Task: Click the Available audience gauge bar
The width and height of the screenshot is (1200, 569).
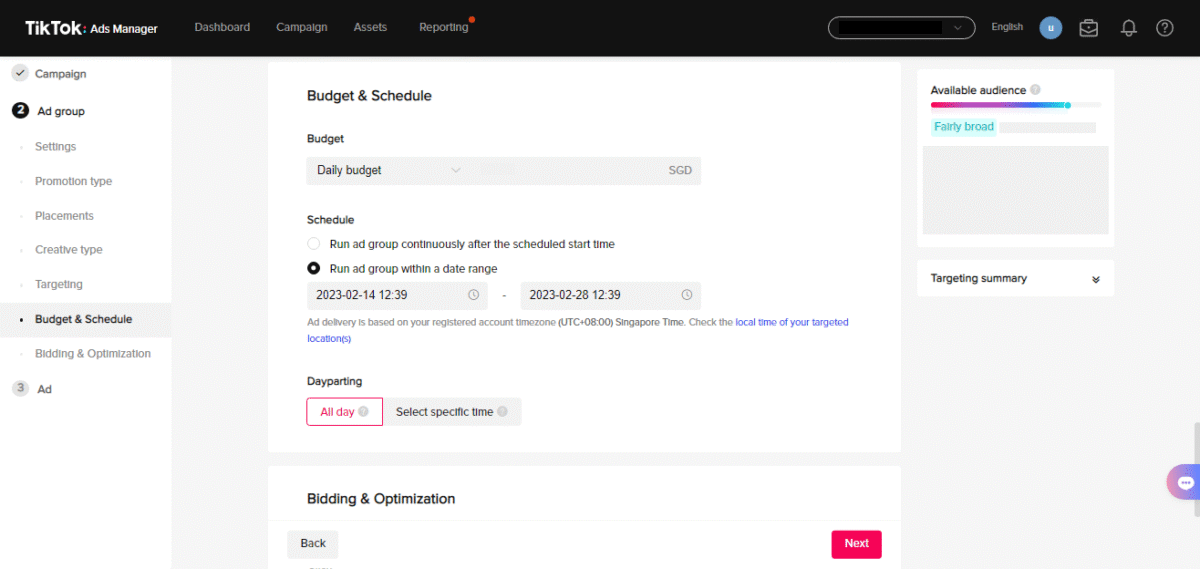Action: coord(1016,105)
